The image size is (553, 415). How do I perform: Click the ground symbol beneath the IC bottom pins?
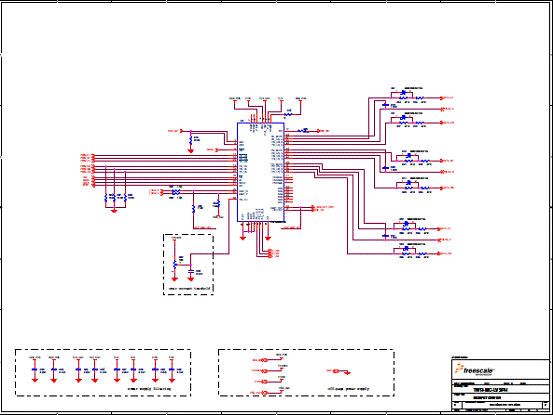[x=243, y=238]
